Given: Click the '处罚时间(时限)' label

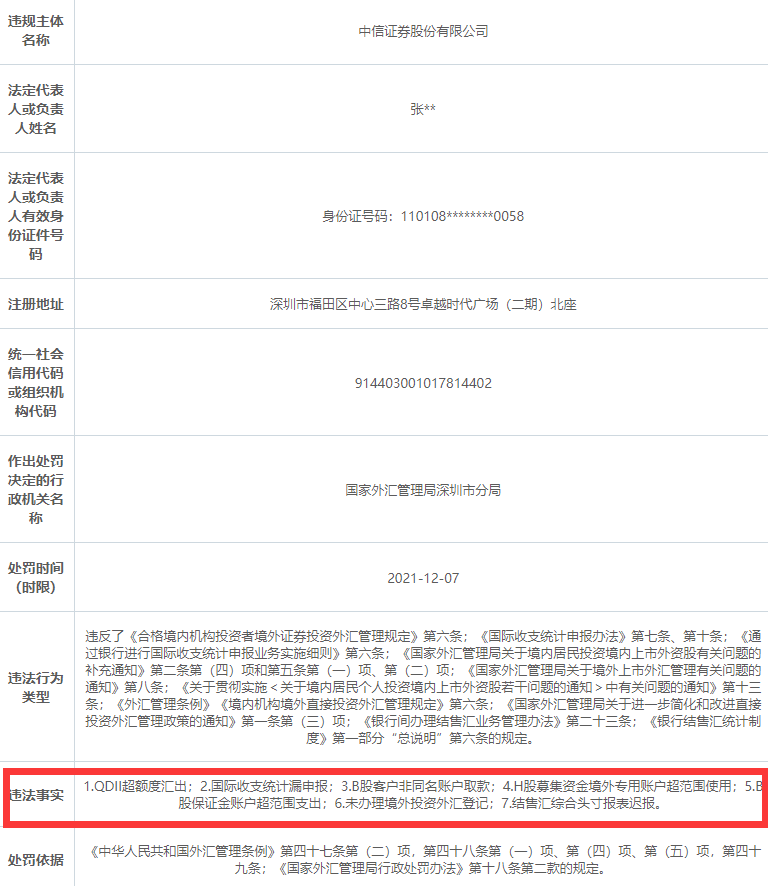Looking at the screenshot, I should [36, 577].
